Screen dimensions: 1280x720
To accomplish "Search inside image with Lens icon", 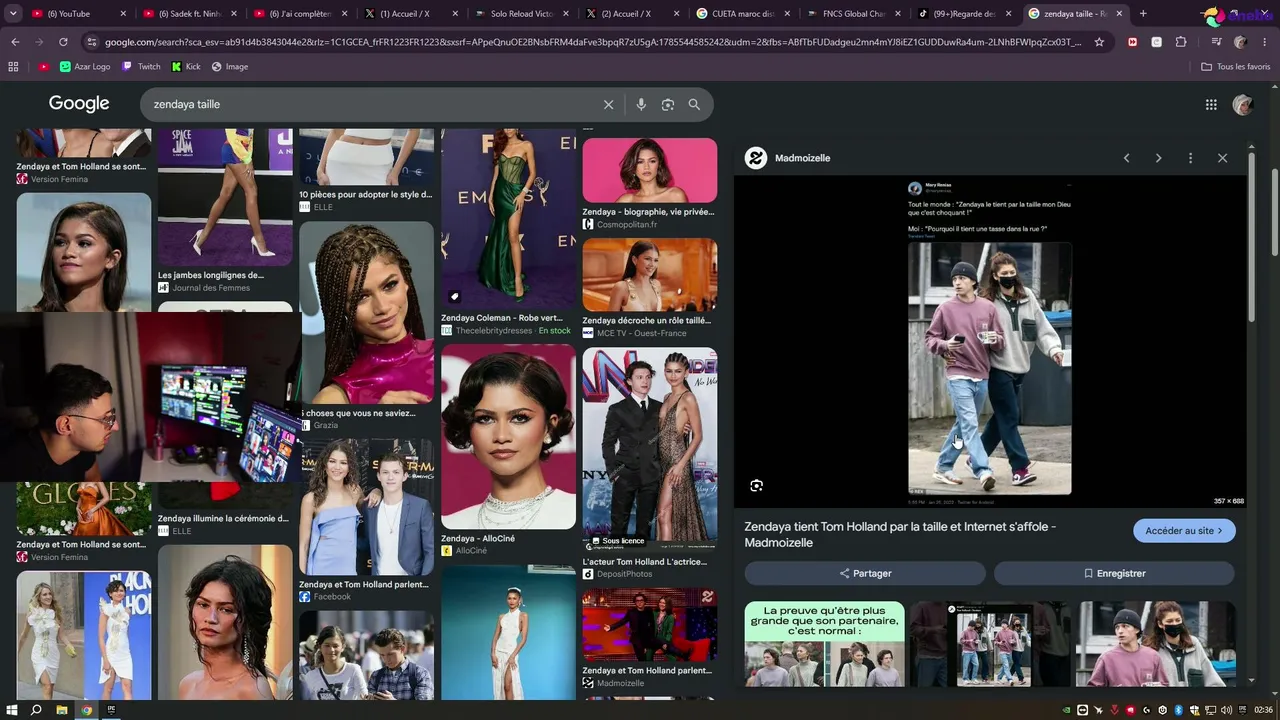I will click(757, 486).
